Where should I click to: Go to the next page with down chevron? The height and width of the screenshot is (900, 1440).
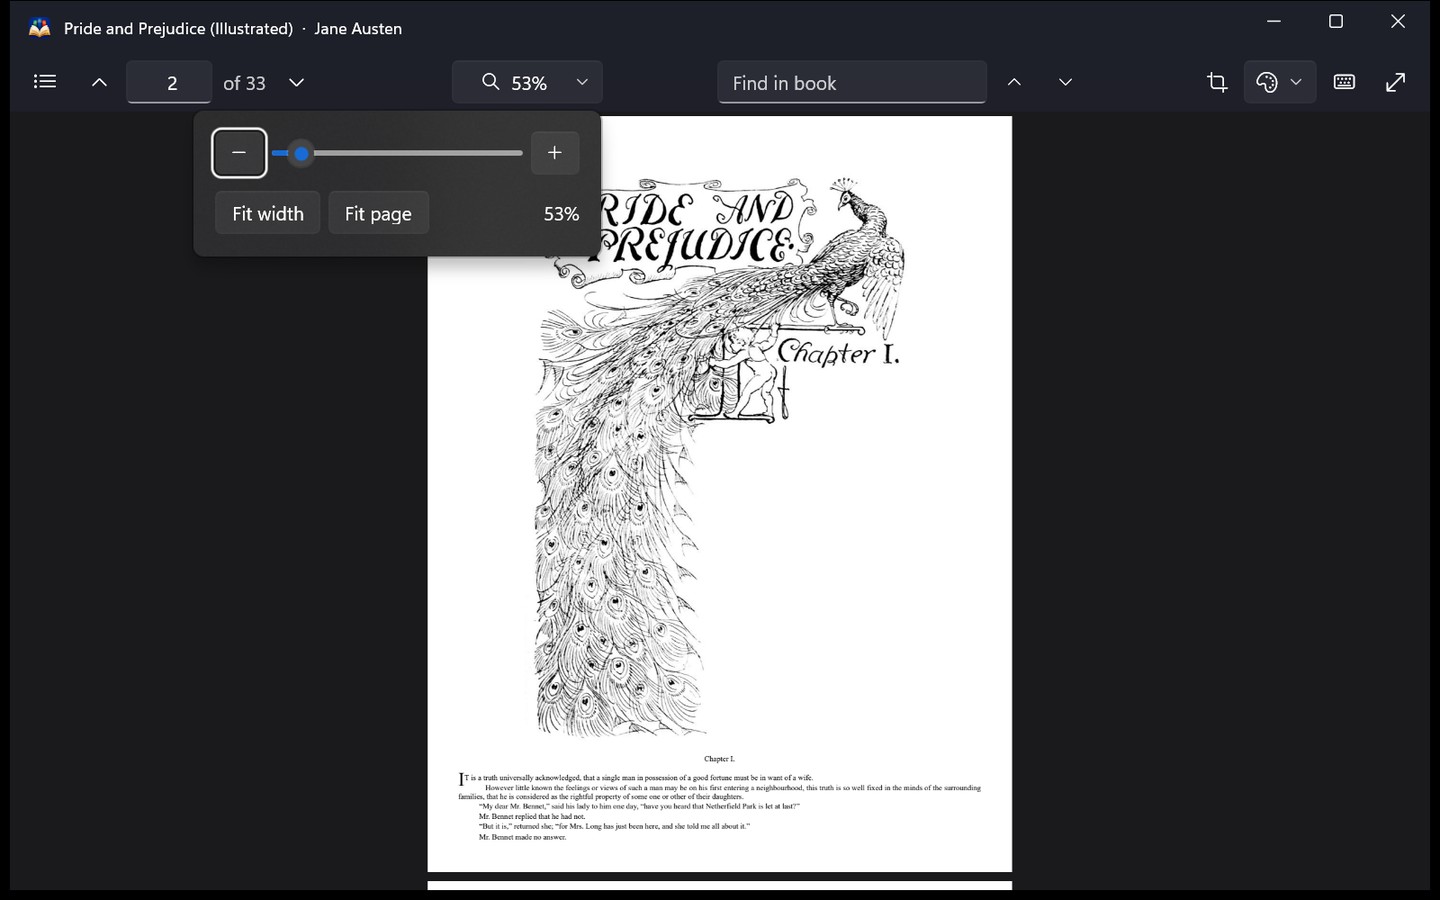[x=296, y=83]
